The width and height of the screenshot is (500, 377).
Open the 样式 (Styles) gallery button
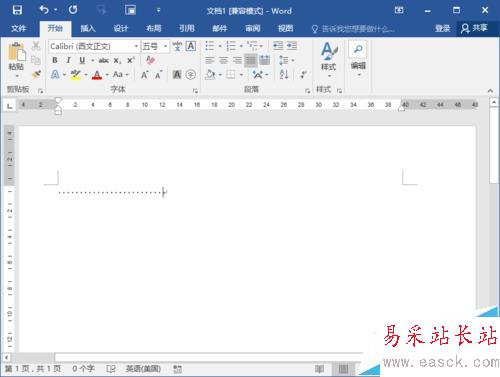[329, 59]
